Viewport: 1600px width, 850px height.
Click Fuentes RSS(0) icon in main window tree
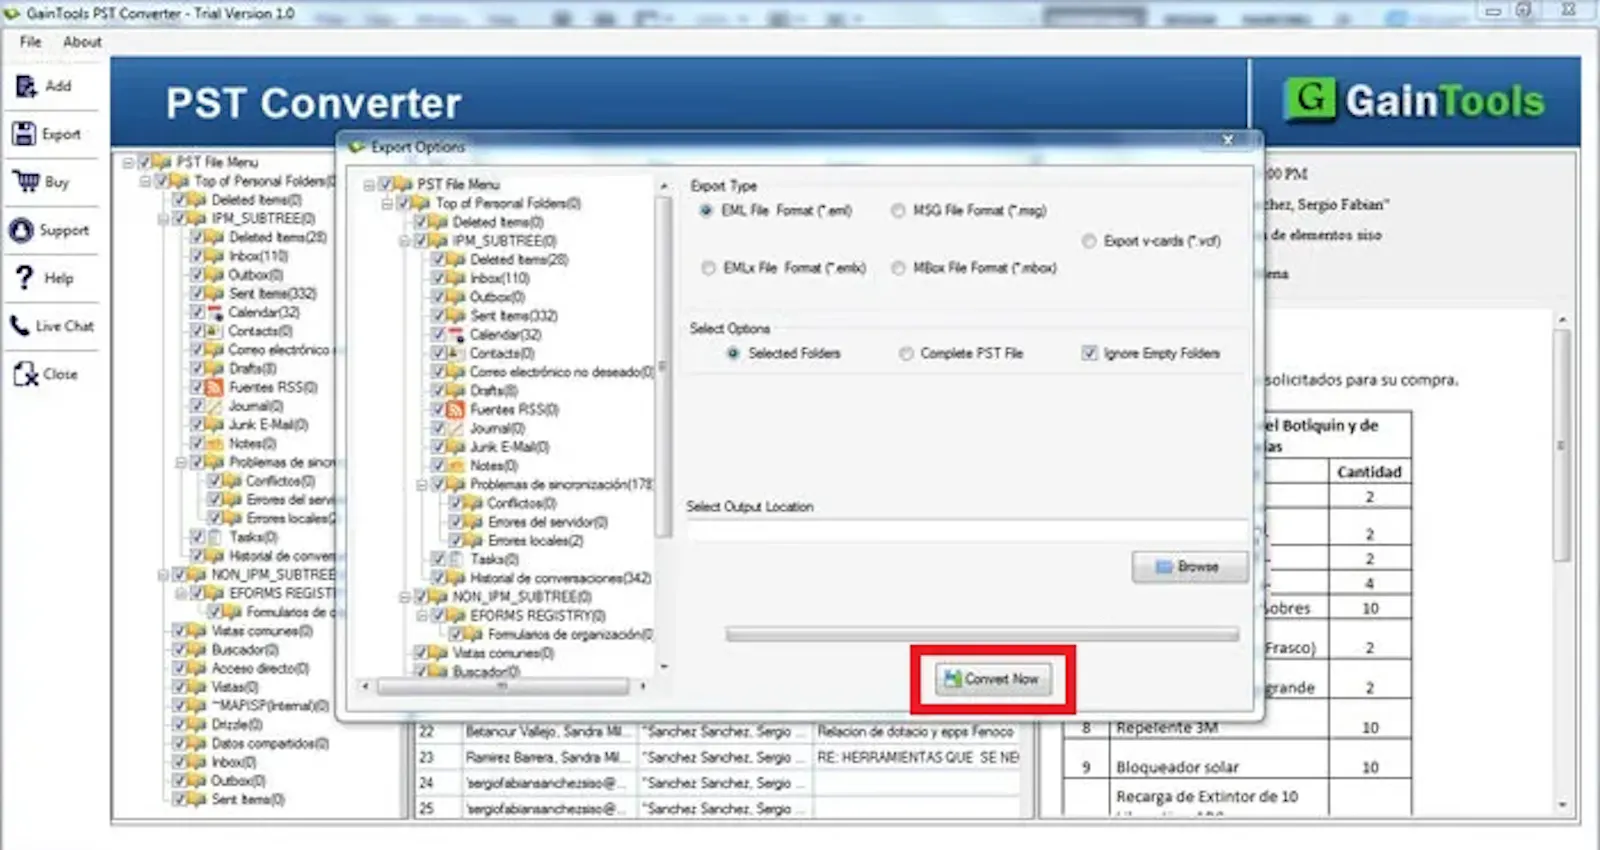214,387
